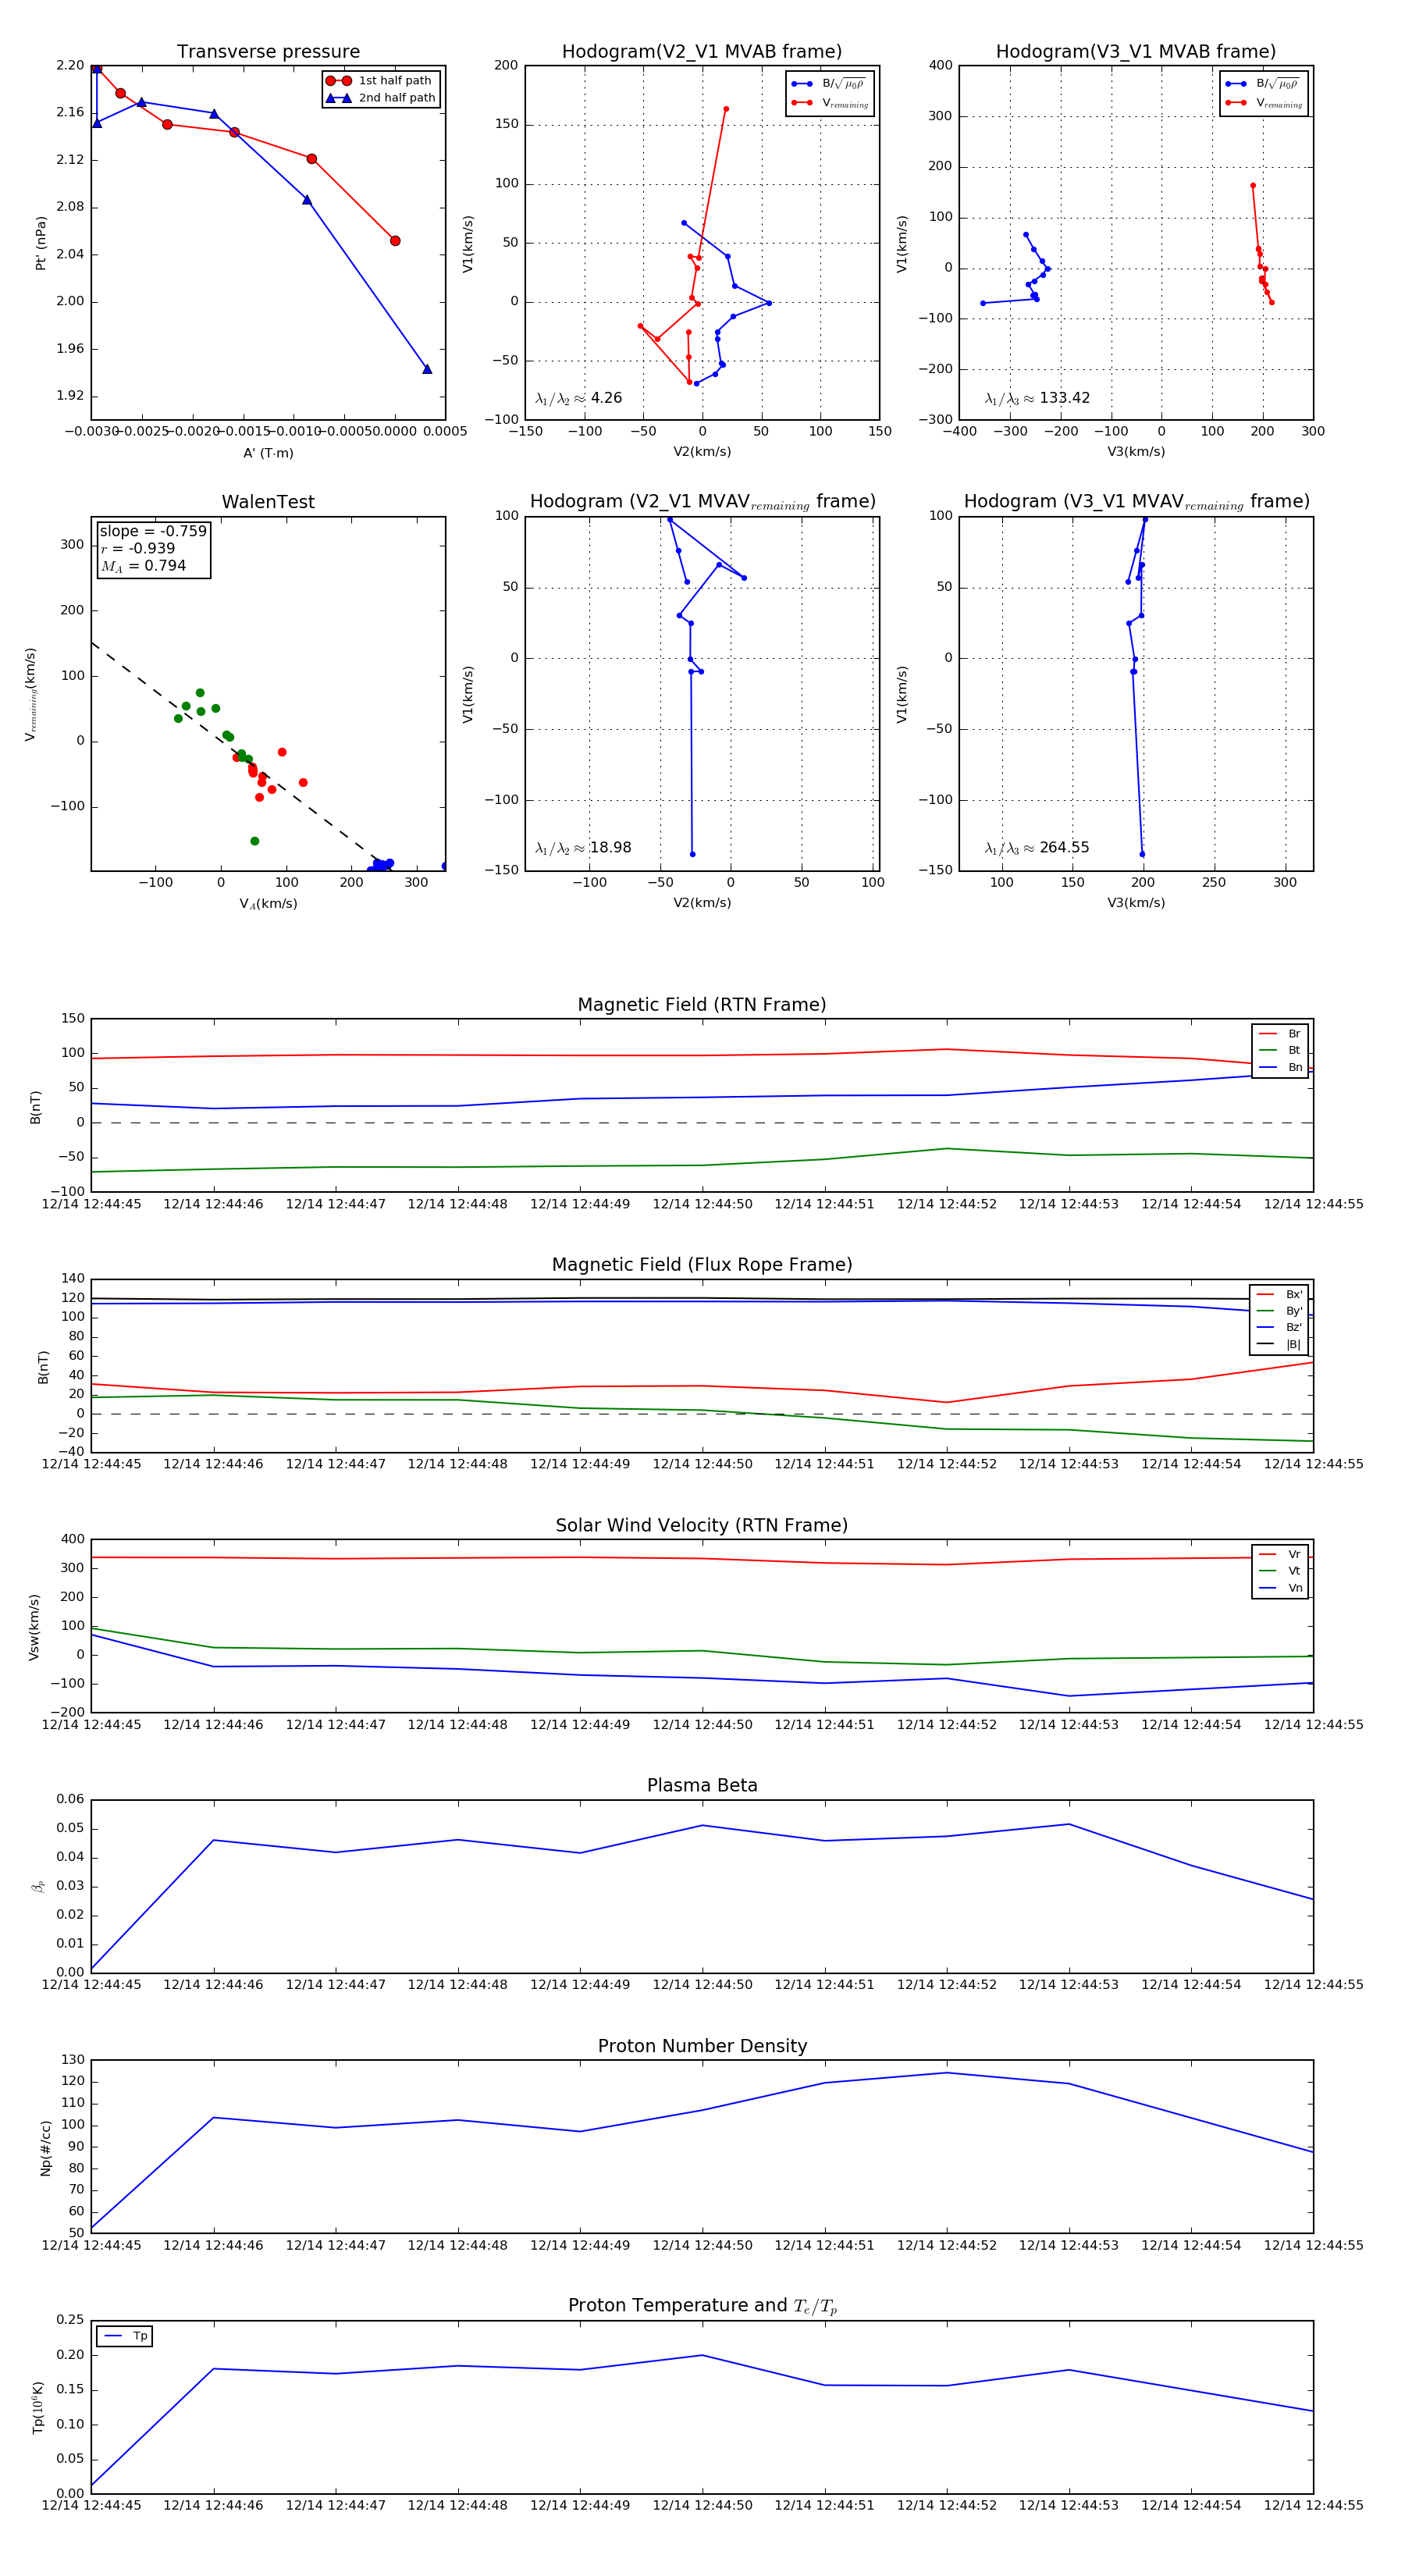Click outlier green dot below WalenTest fit line
This screenshot has width=1405, height=2576.
(x=255, y=841)
